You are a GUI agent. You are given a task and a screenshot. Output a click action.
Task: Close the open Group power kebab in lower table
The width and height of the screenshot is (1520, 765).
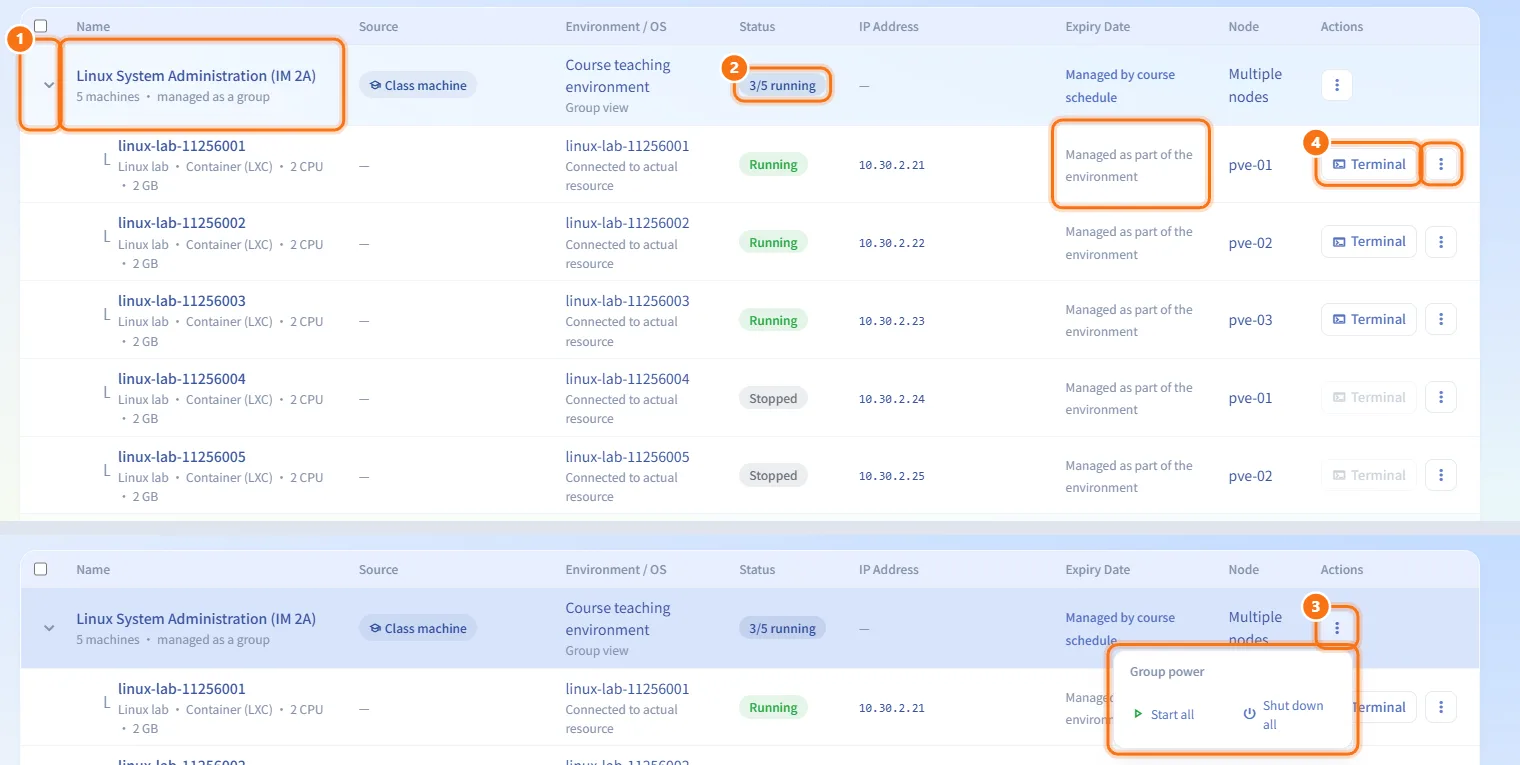point(1337,628)
